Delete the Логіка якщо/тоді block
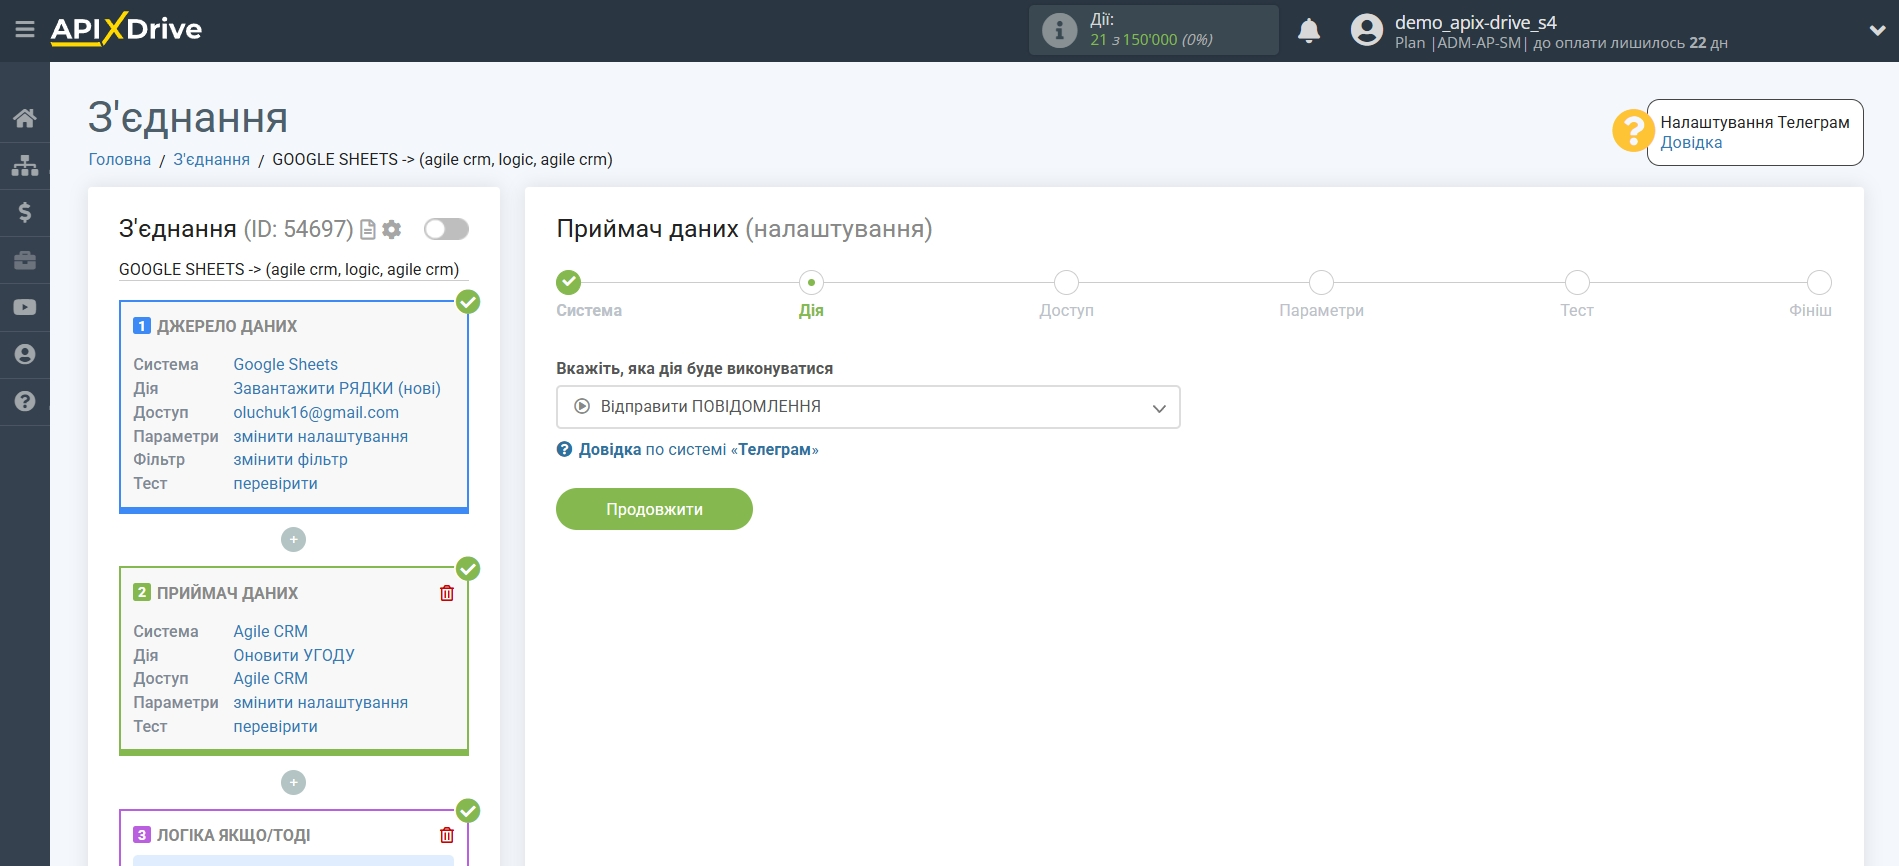 click(447, 835)
